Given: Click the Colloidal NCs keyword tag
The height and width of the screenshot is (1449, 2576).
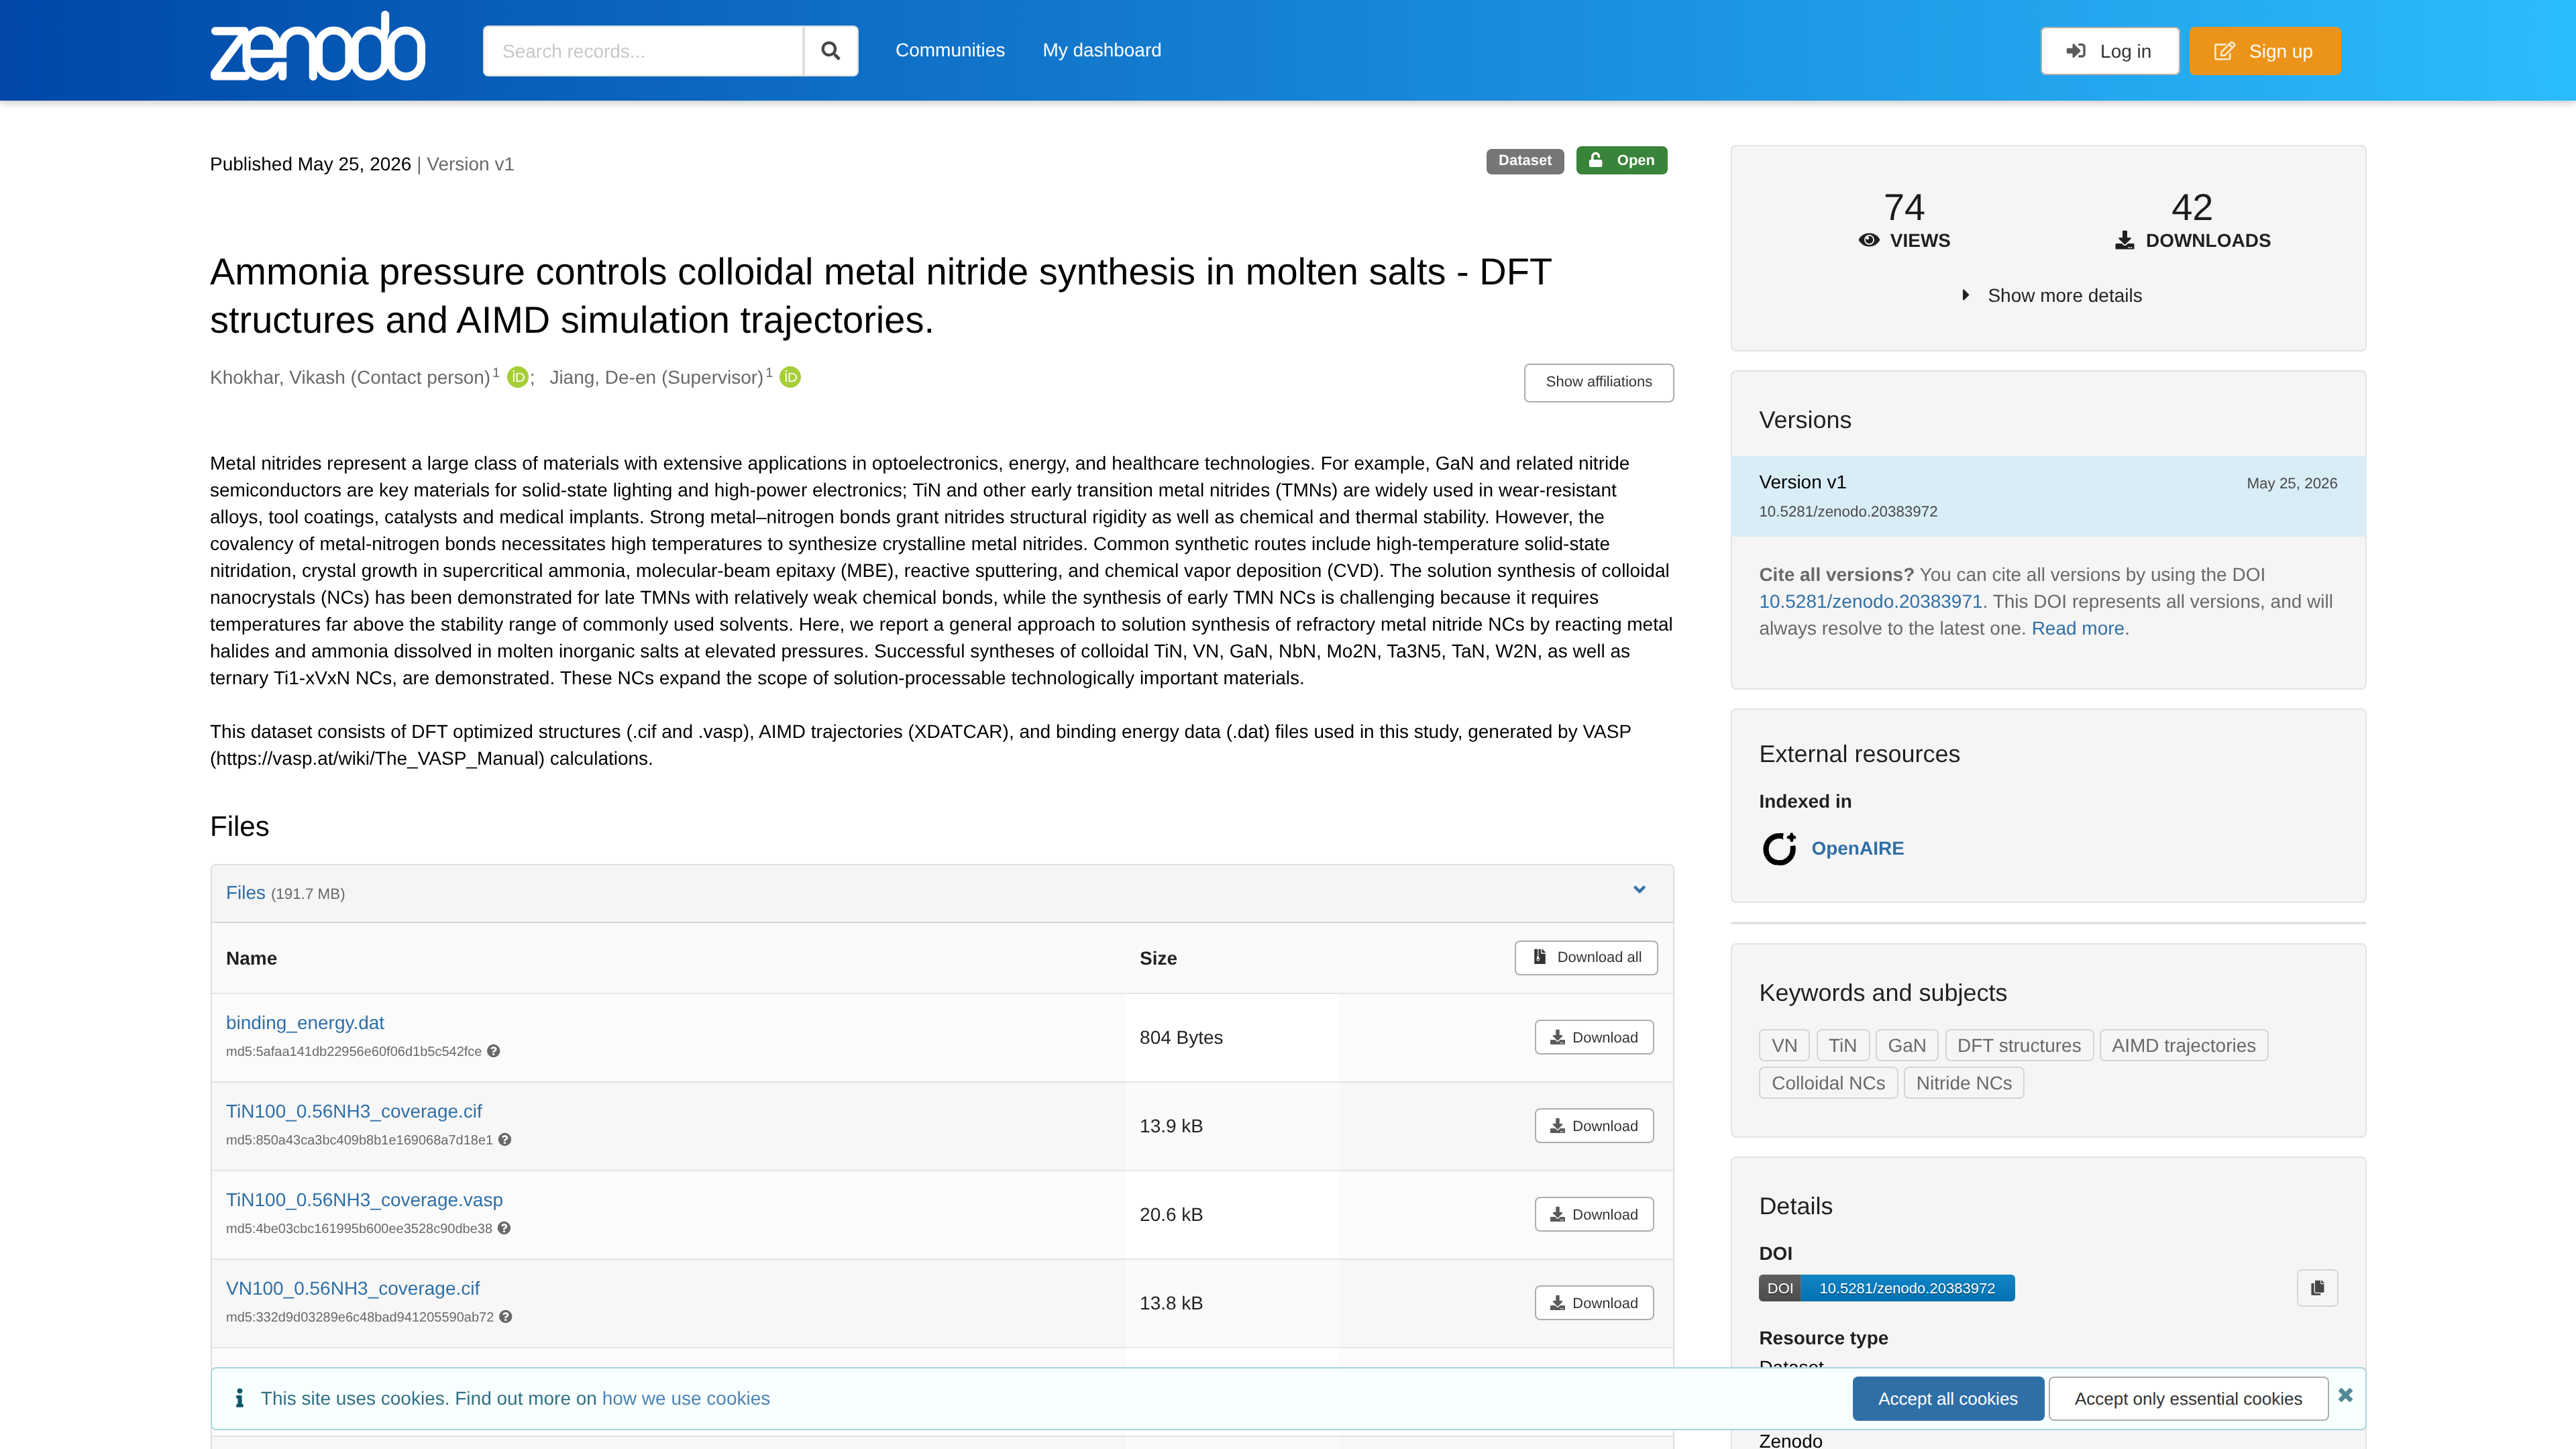Looking at the screenshot, I should 1828,1083.
